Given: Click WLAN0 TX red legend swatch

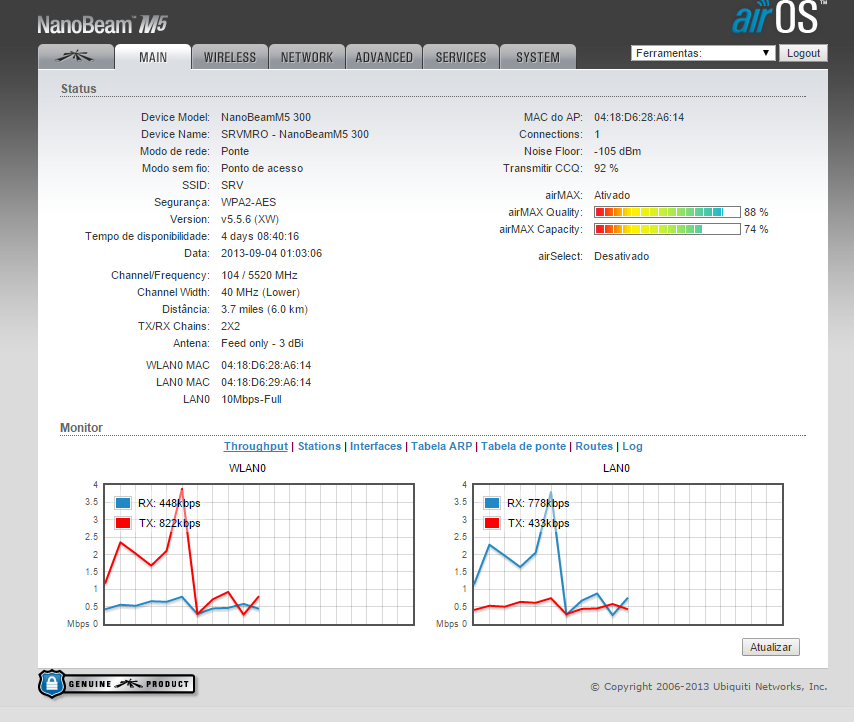Looking at the screenshot, I should click(x=123, y=523).
